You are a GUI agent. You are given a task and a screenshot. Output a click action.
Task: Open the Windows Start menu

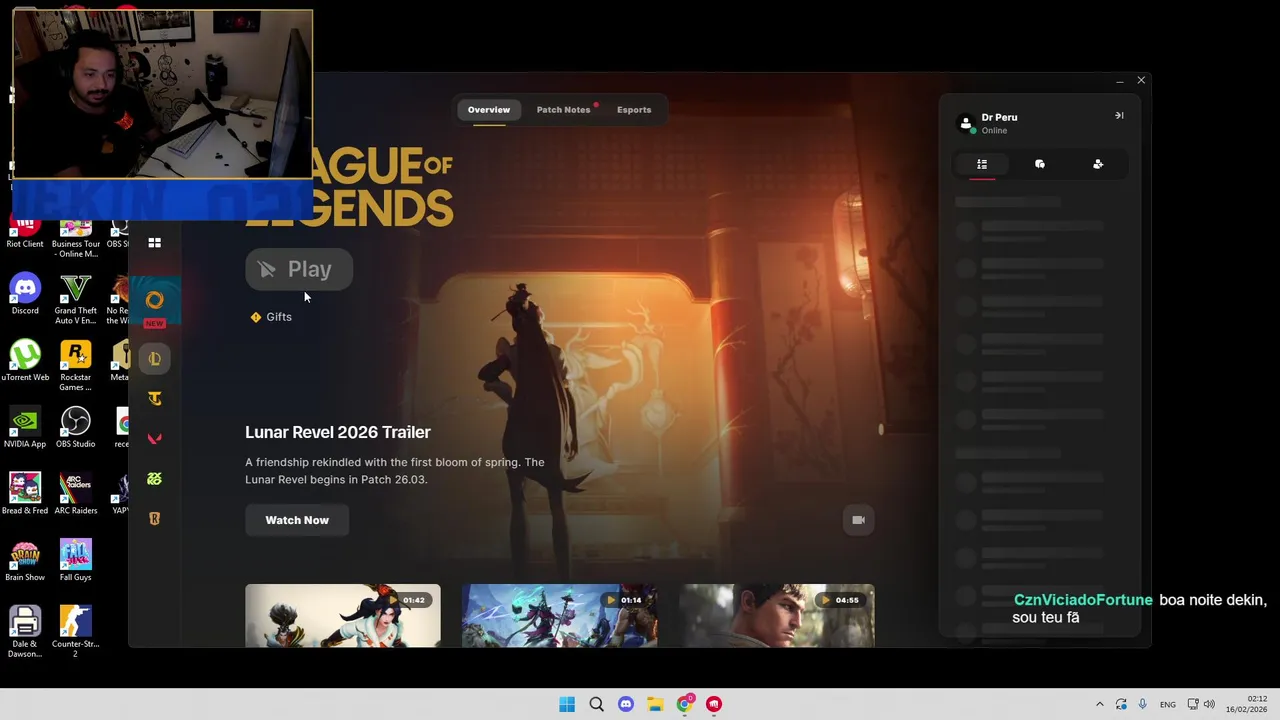coord(567,704)
